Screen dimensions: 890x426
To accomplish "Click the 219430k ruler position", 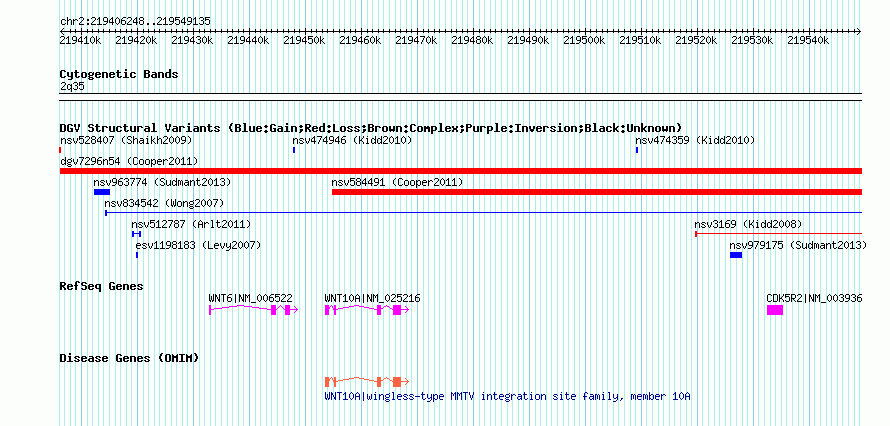I will [x=192, y=40].
